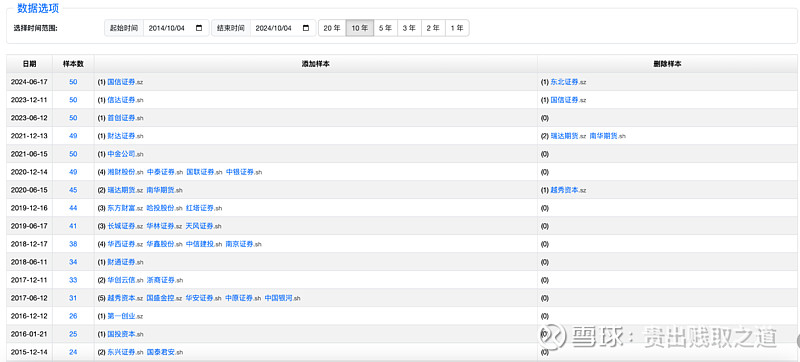This screenshot has width=800, height=362.
Task: Open the 25 sample count link
Action: point(73,334)
